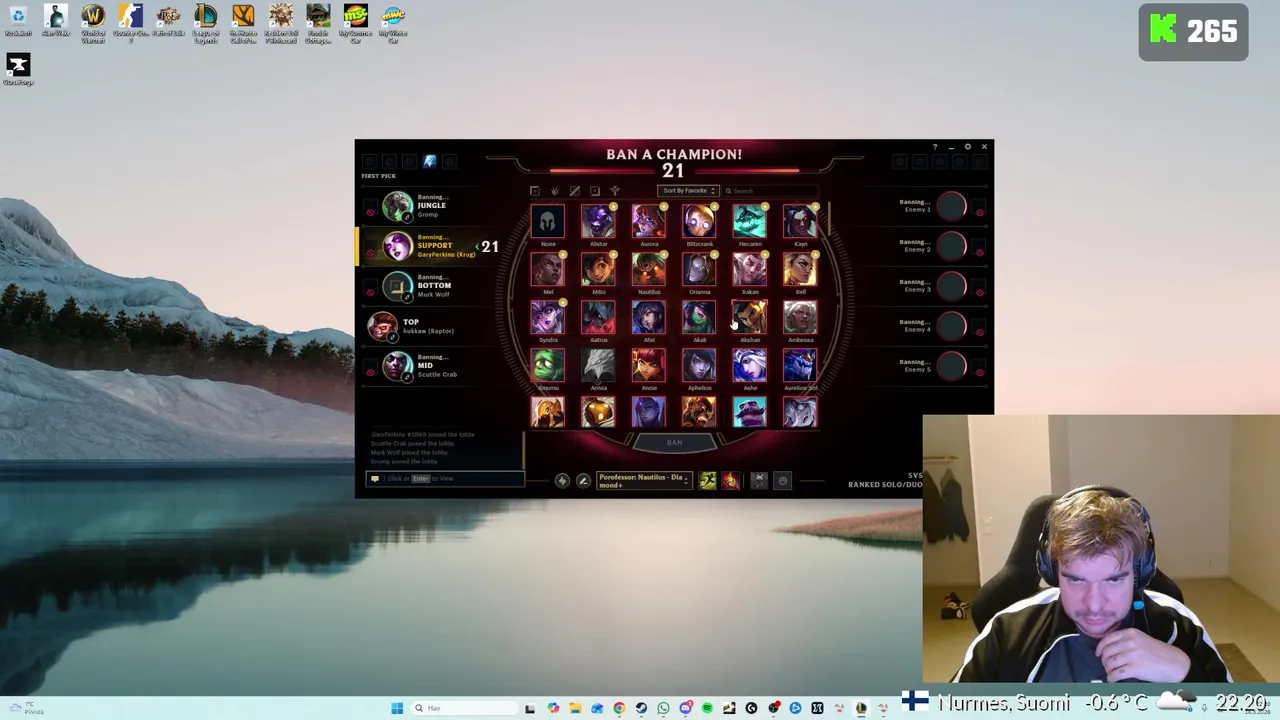Open League client settings gear
This screenshot has width=1280, height=720.
coord(967,147)
